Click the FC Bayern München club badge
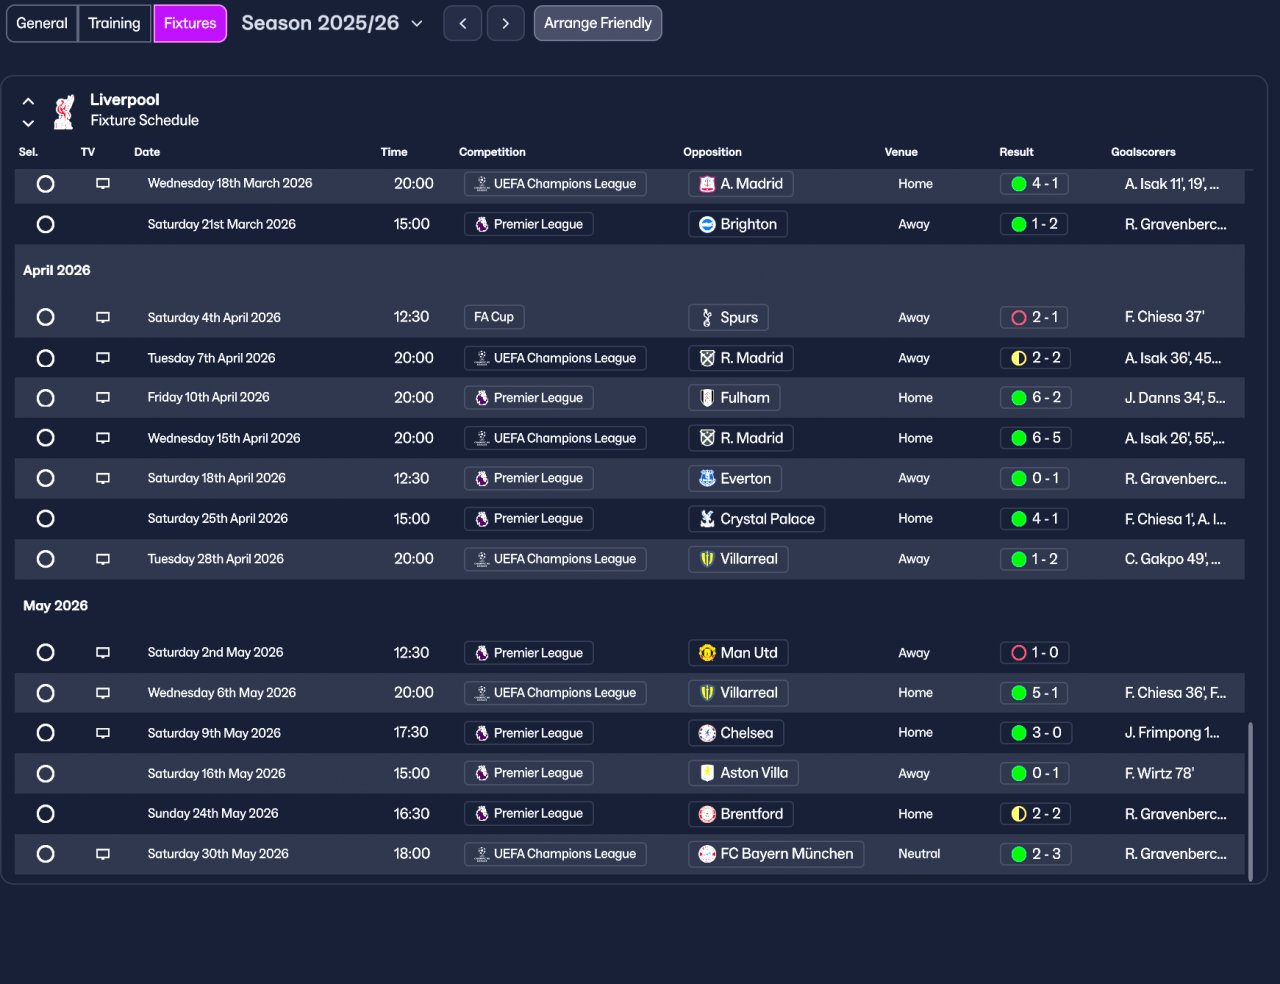The width and height of the screenshot is (1280, 984). click(x=707, y=854)
